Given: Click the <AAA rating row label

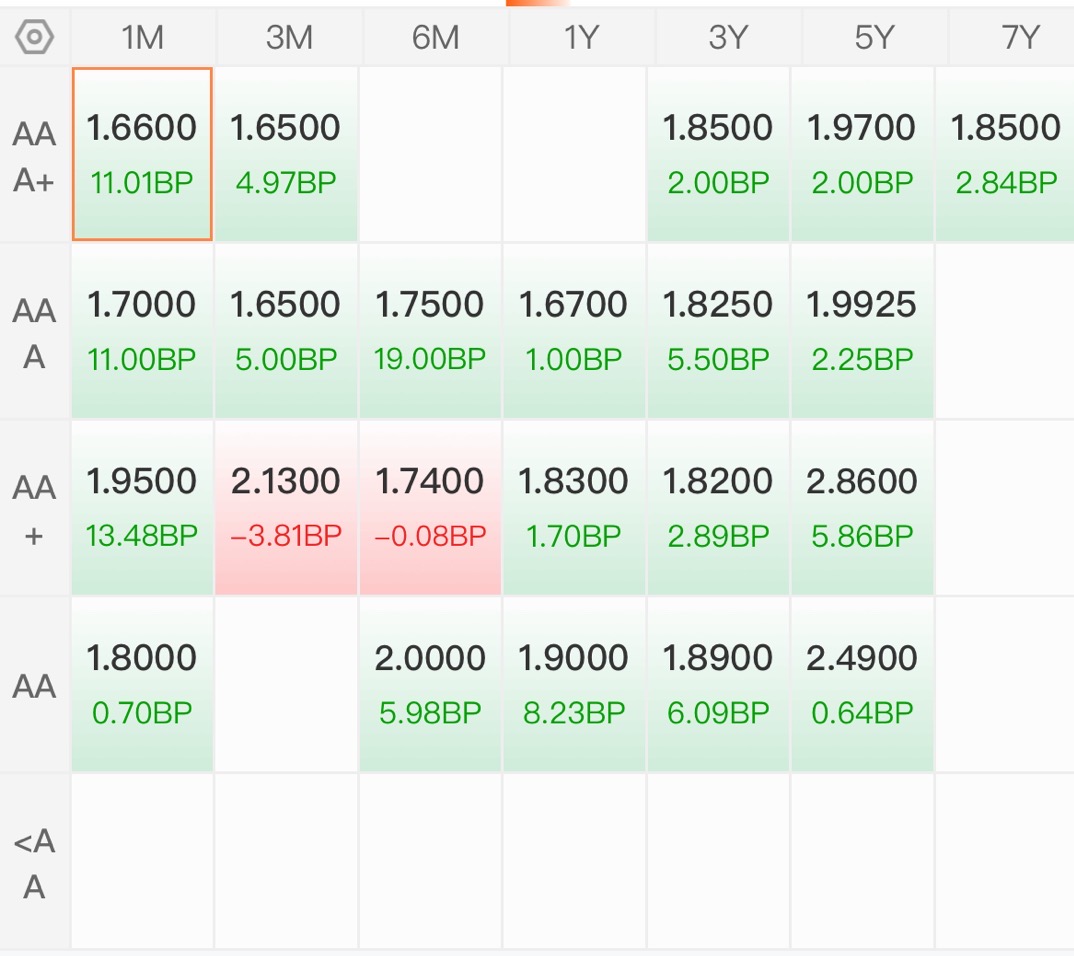Looking at the screenshot, I should (x=34, y=863).
